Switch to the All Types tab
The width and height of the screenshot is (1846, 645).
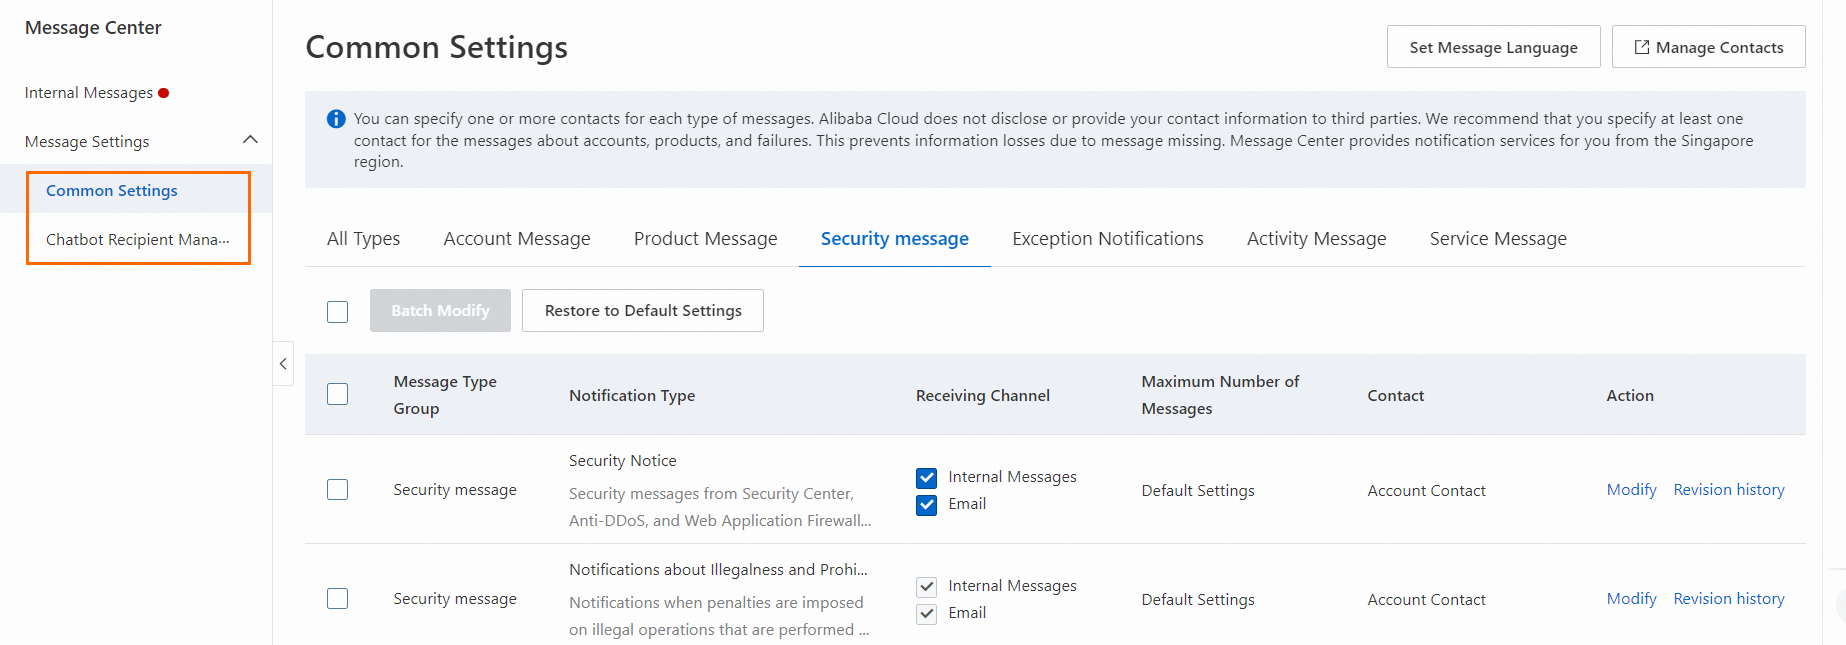coord(363,239)
